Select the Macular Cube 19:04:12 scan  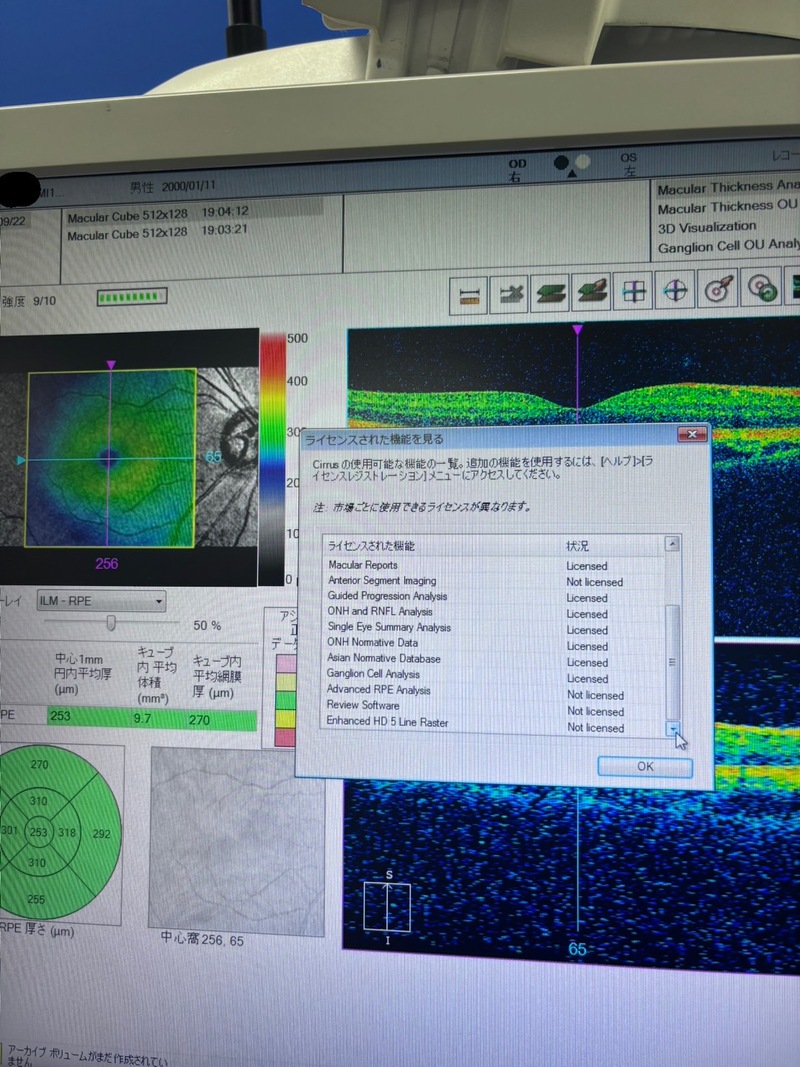[x=158, y=213]
